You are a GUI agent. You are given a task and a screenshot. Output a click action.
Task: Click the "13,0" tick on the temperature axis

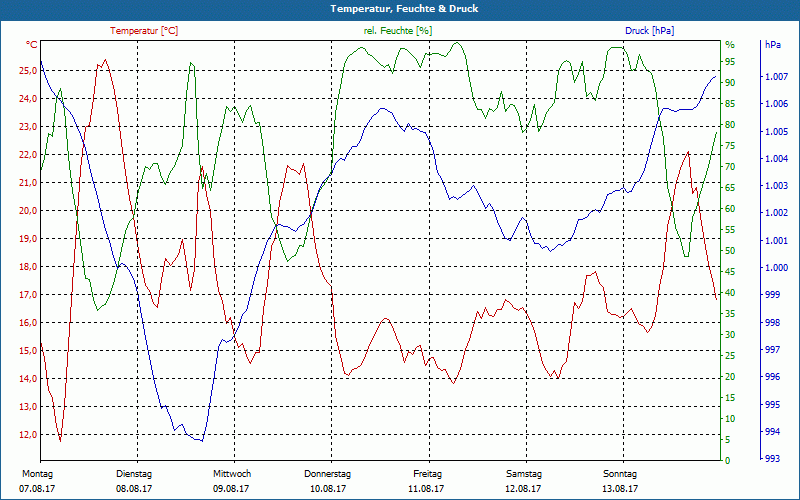click(x=28, y=407)
